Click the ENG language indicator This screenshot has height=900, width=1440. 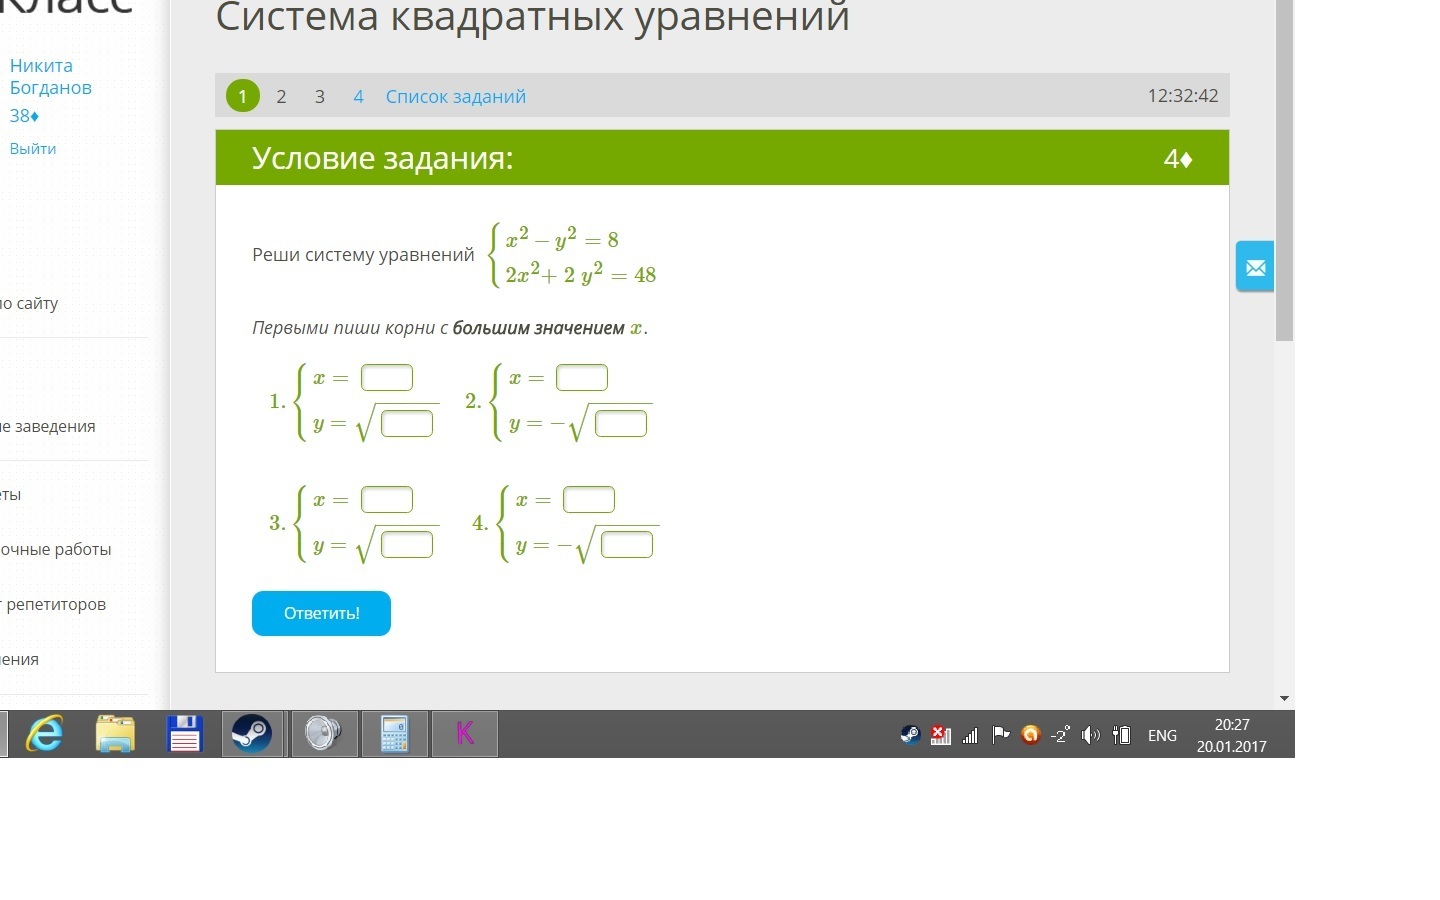click(x=1162, y=735)
